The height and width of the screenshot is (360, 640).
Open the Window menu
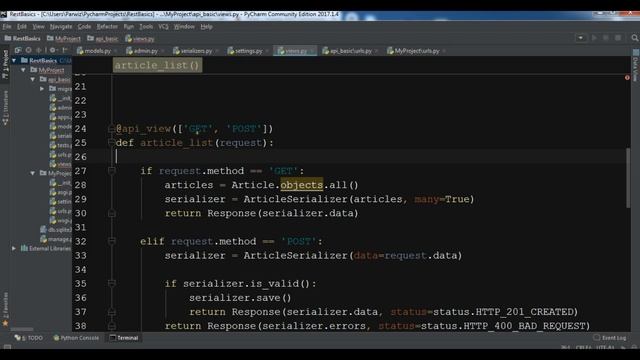pyautogui.click(x=184, y=27)
